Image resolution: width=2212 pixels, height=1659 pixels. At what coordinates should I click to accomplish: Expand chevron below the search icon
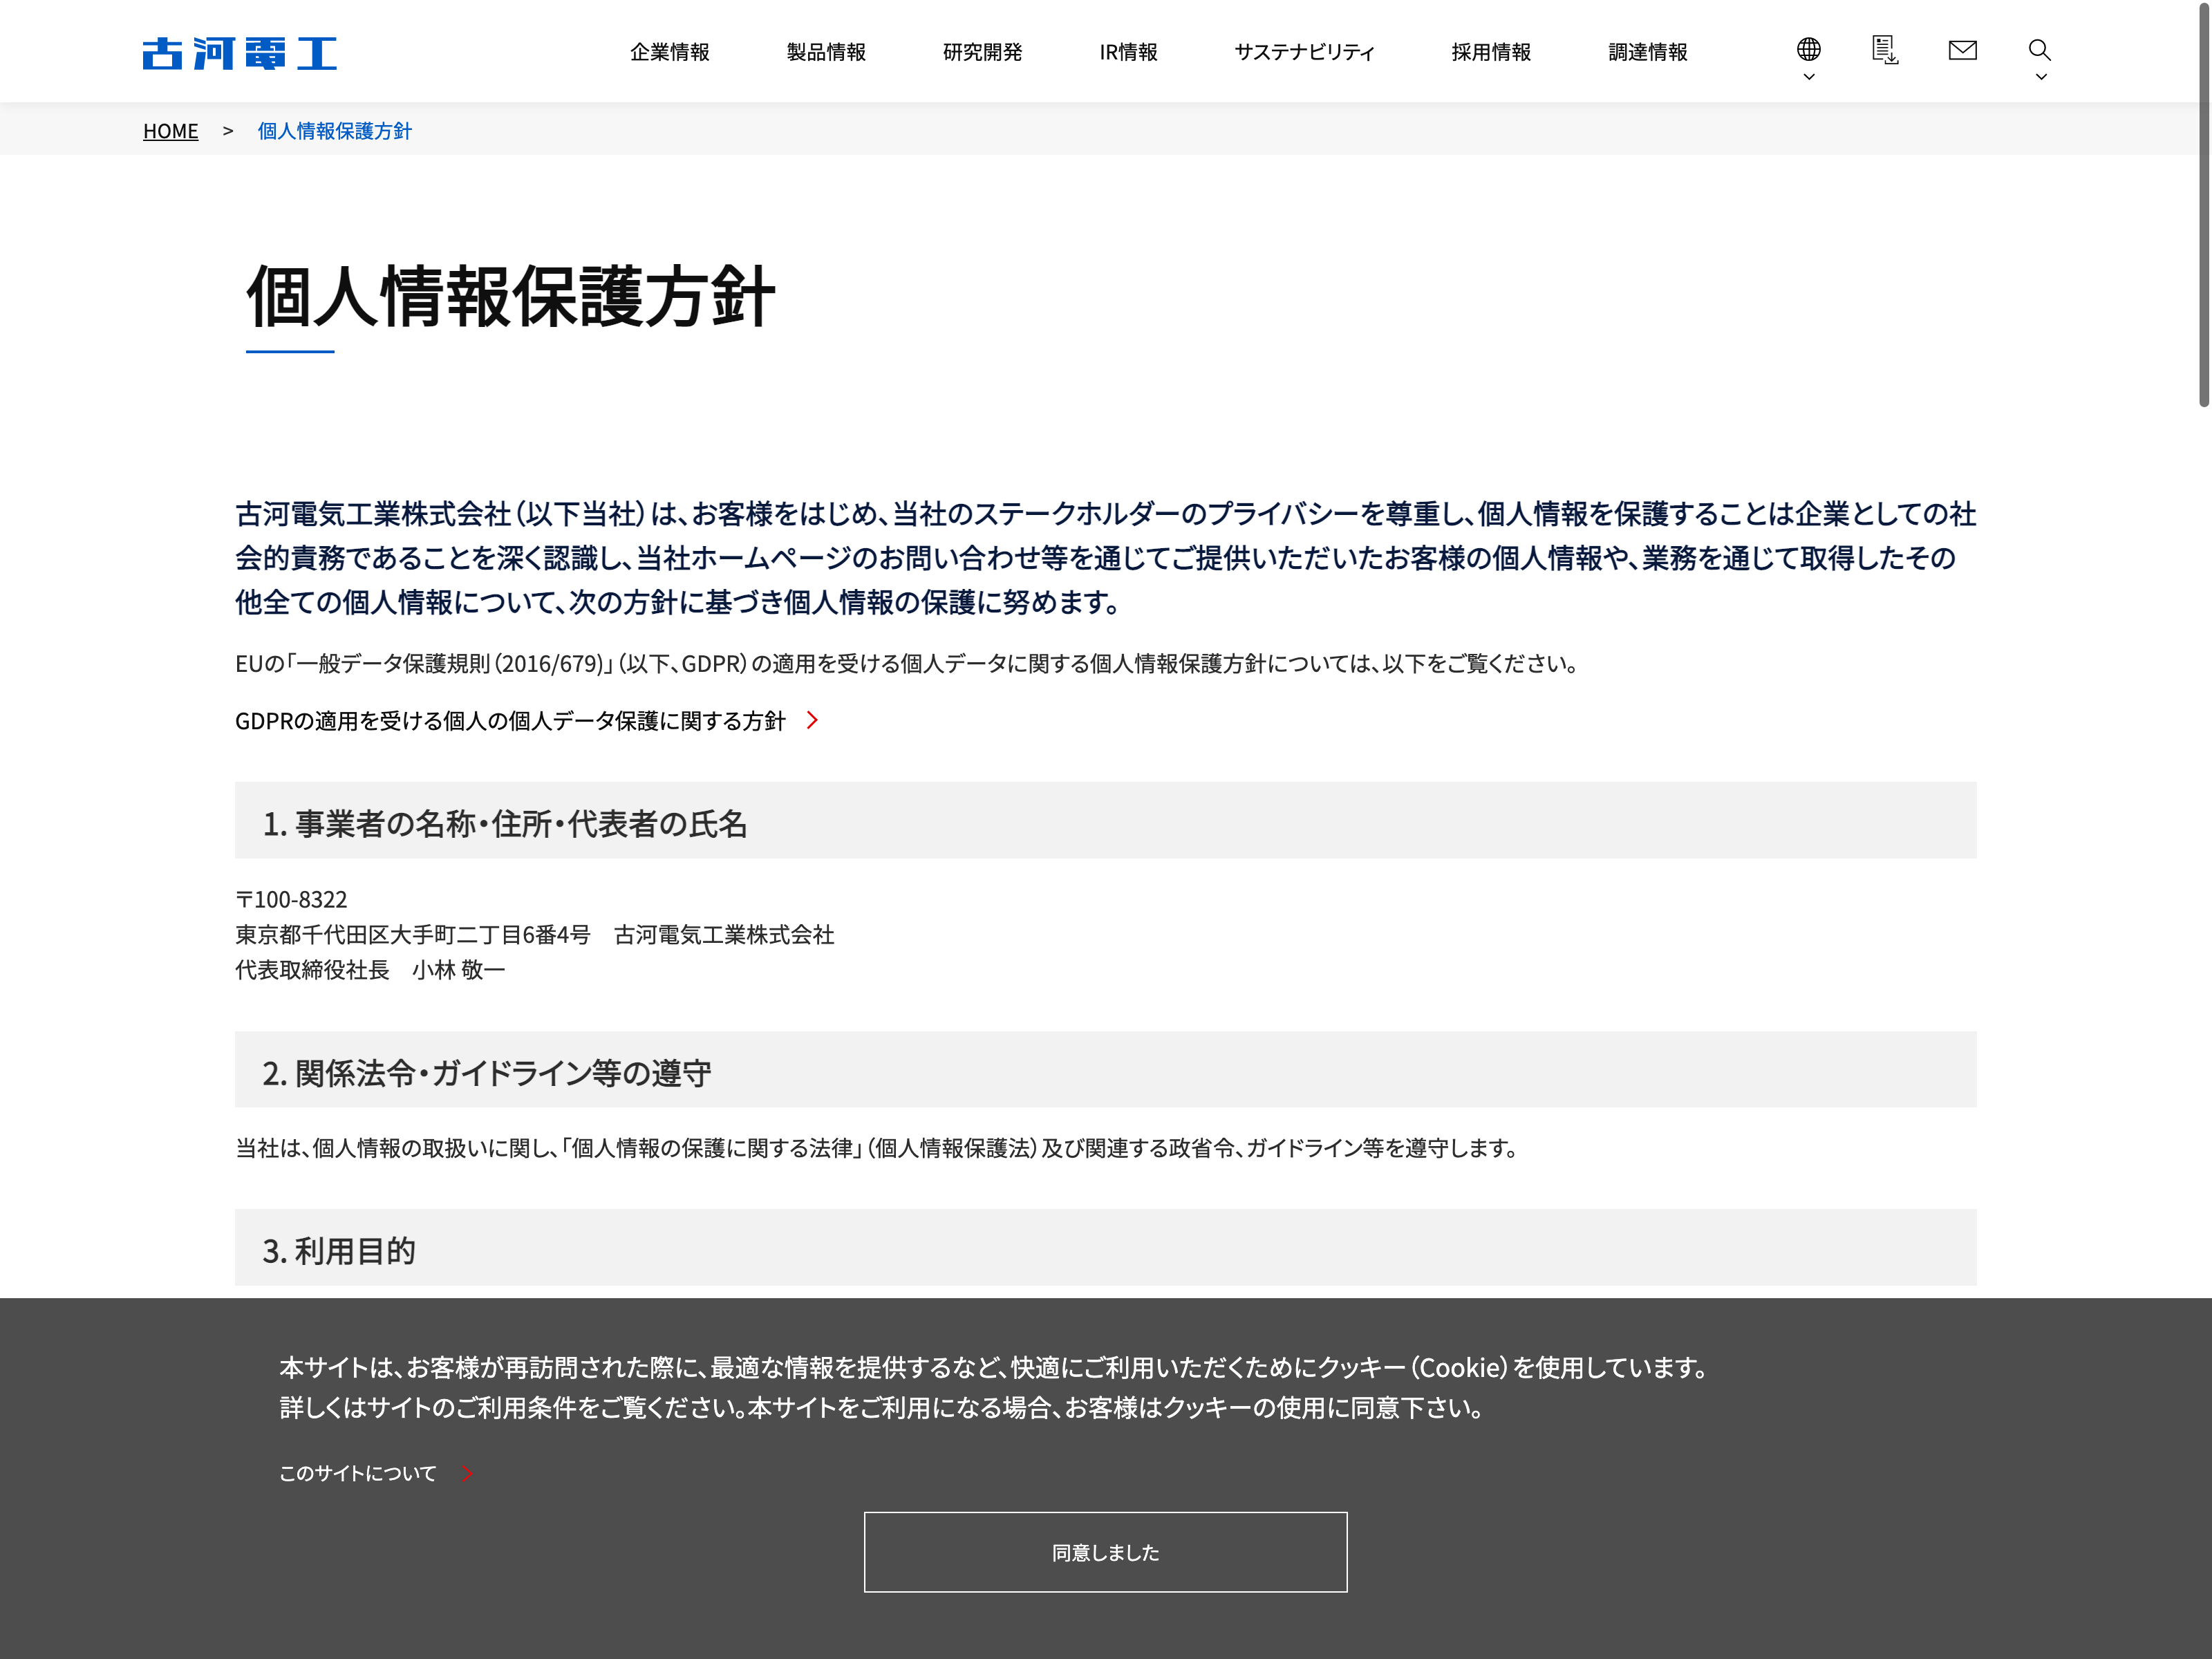click(2041, 77)
